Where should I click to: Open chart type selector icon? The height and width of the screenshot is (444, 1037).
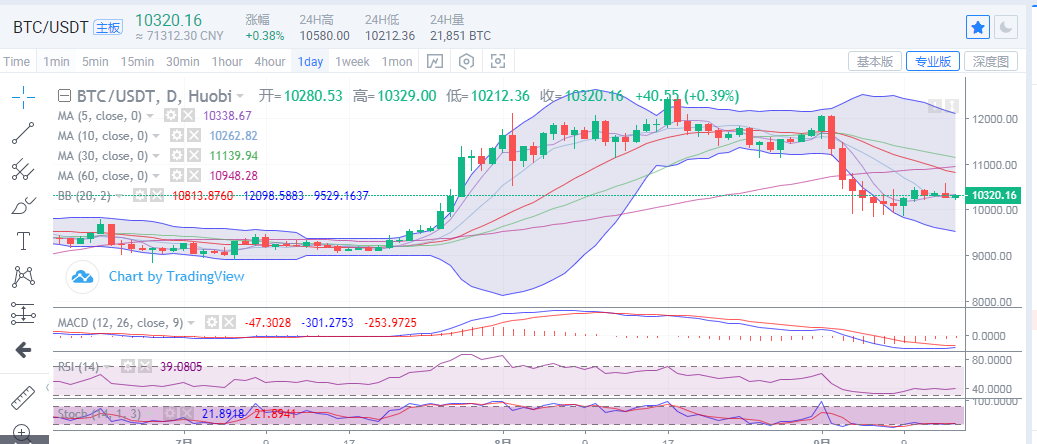435,62
